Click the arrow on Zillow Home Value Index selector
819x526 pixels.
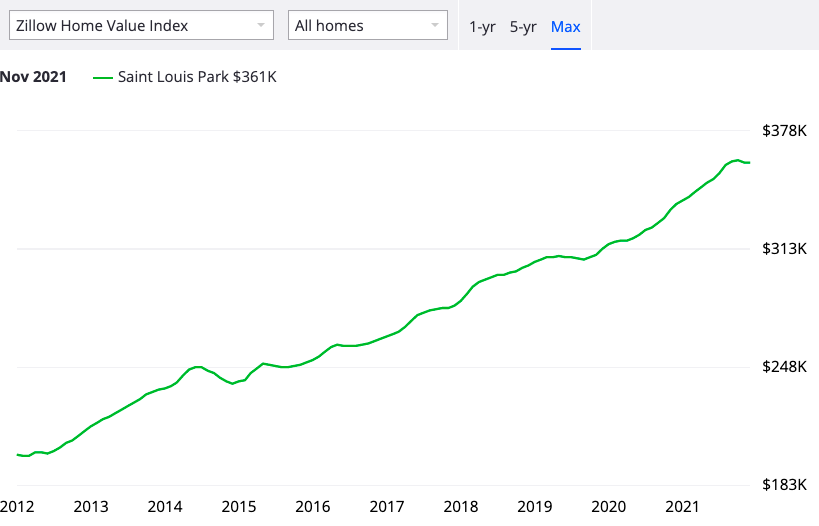tap(261, 25)
